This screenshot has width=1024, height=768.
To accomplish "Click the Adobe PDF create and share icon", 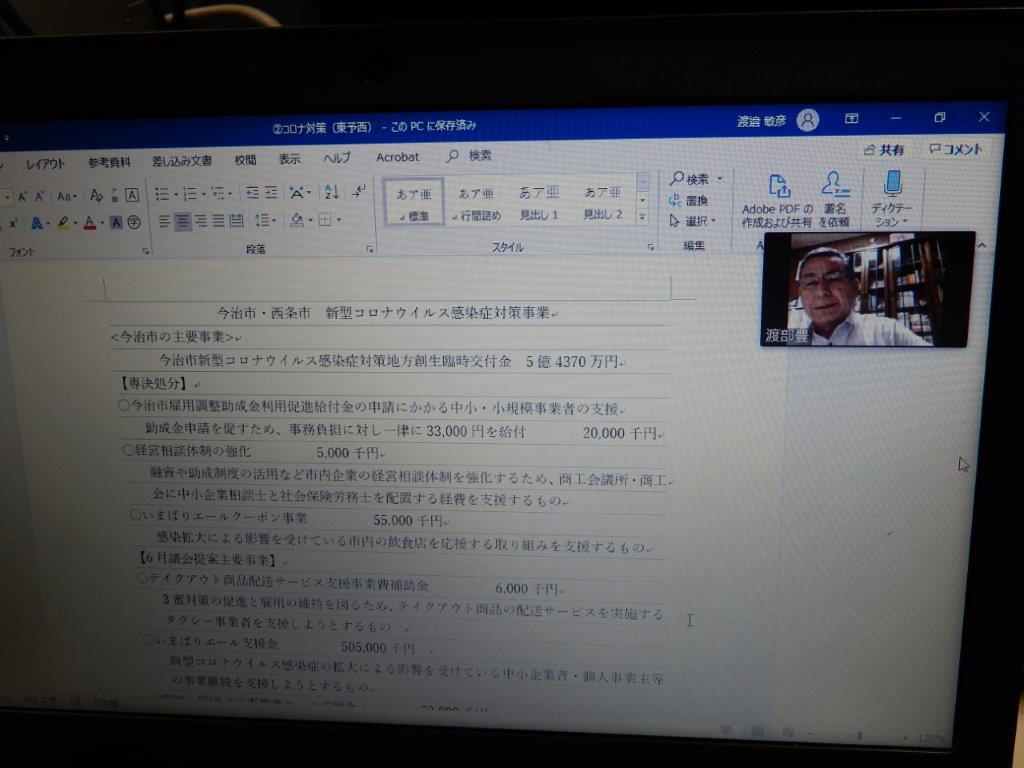I will click(778, 186).
